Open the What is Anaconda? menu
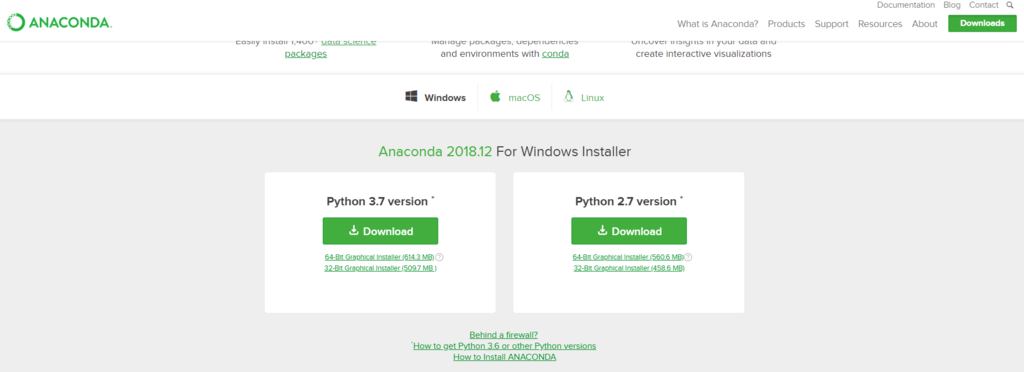 click(717, 23)
